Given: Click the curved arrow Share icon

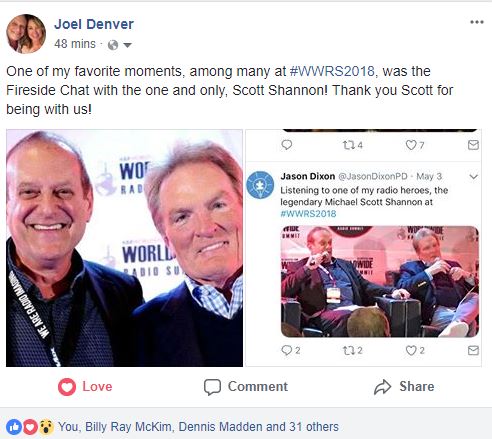Looking at the screenshot, I should 382,387.
